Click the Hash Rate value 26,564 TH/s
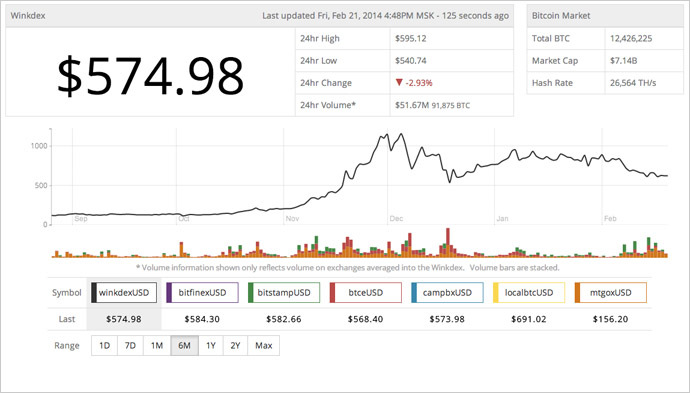690x393 pixels. pyautogui.click(x=633, y=83)
